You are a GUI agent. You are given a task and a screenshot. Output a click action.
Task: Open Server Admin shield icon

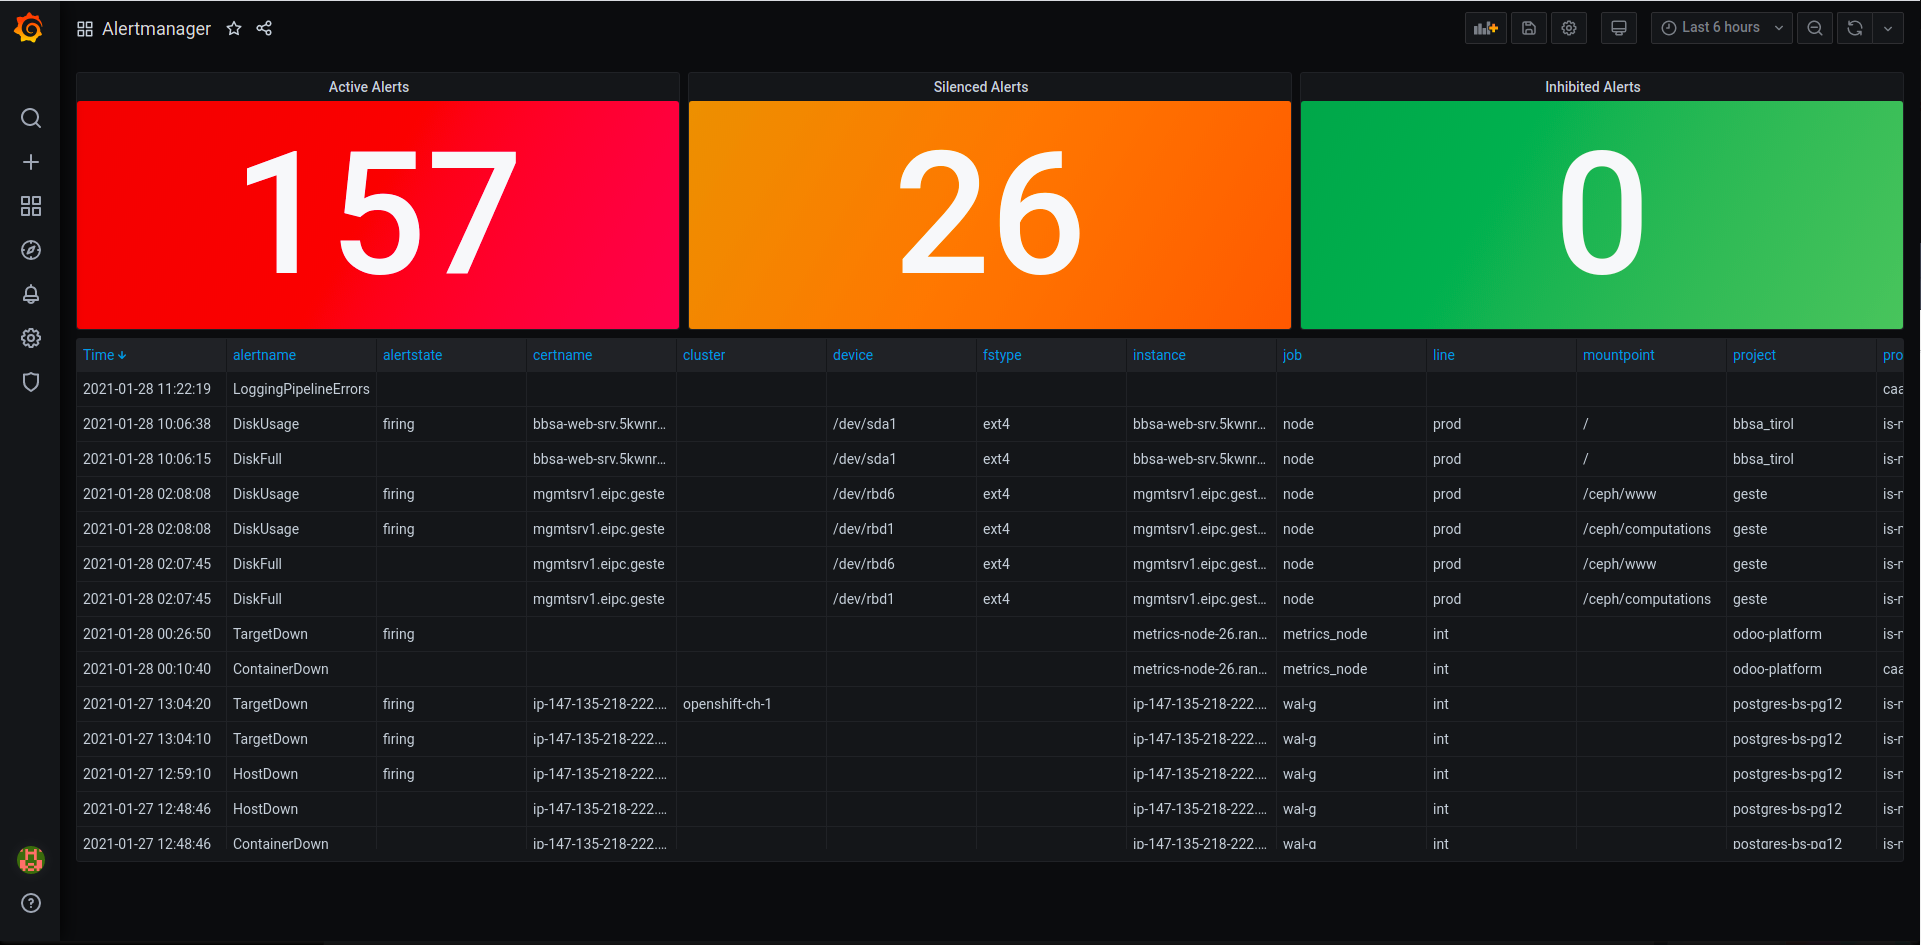point(30,382)
